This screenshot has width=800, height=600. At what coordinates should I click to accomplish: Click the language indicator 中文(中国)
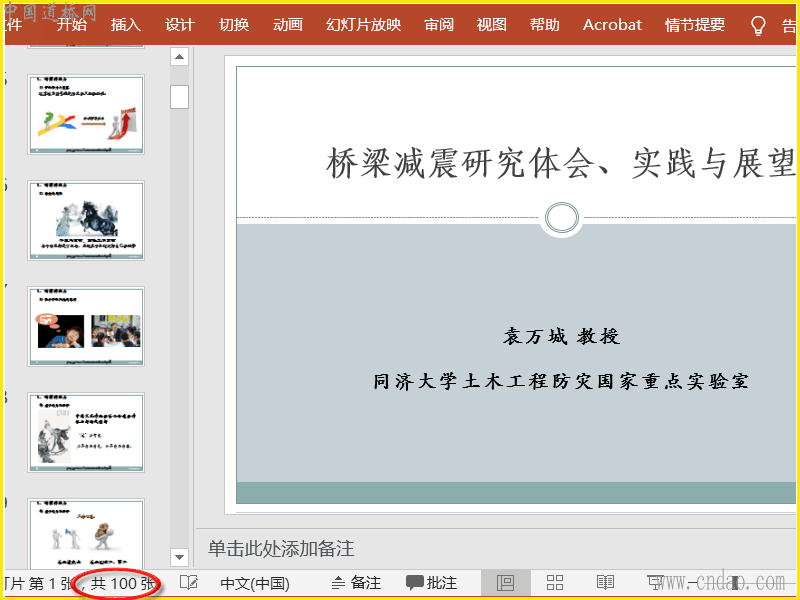click(255, 583)
